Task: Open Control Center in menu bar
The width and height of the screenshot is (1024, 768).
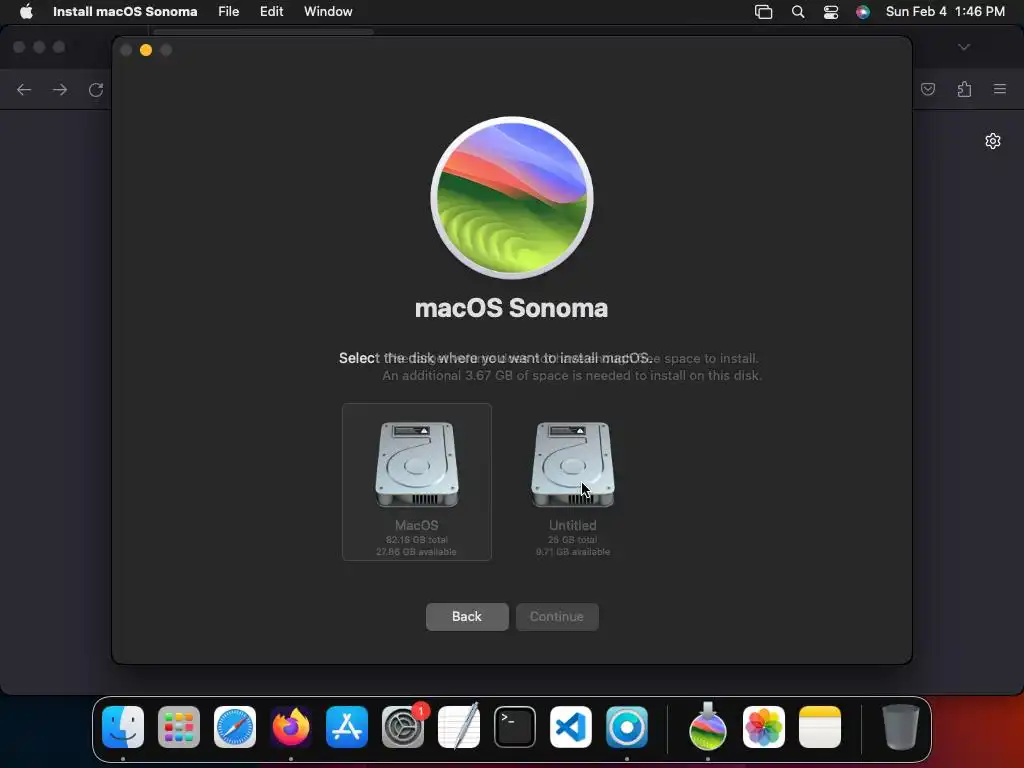Action: point(831,12)
